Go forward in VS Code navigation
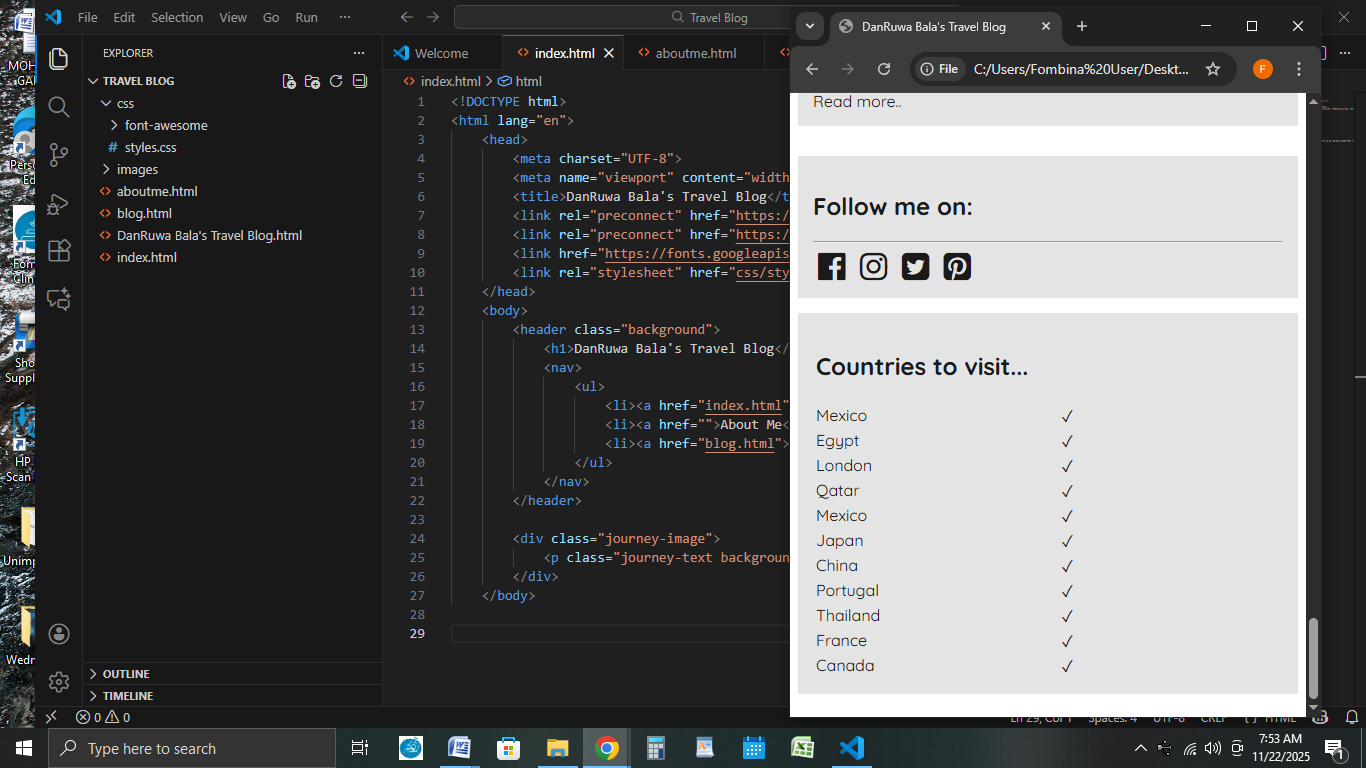 433,17
